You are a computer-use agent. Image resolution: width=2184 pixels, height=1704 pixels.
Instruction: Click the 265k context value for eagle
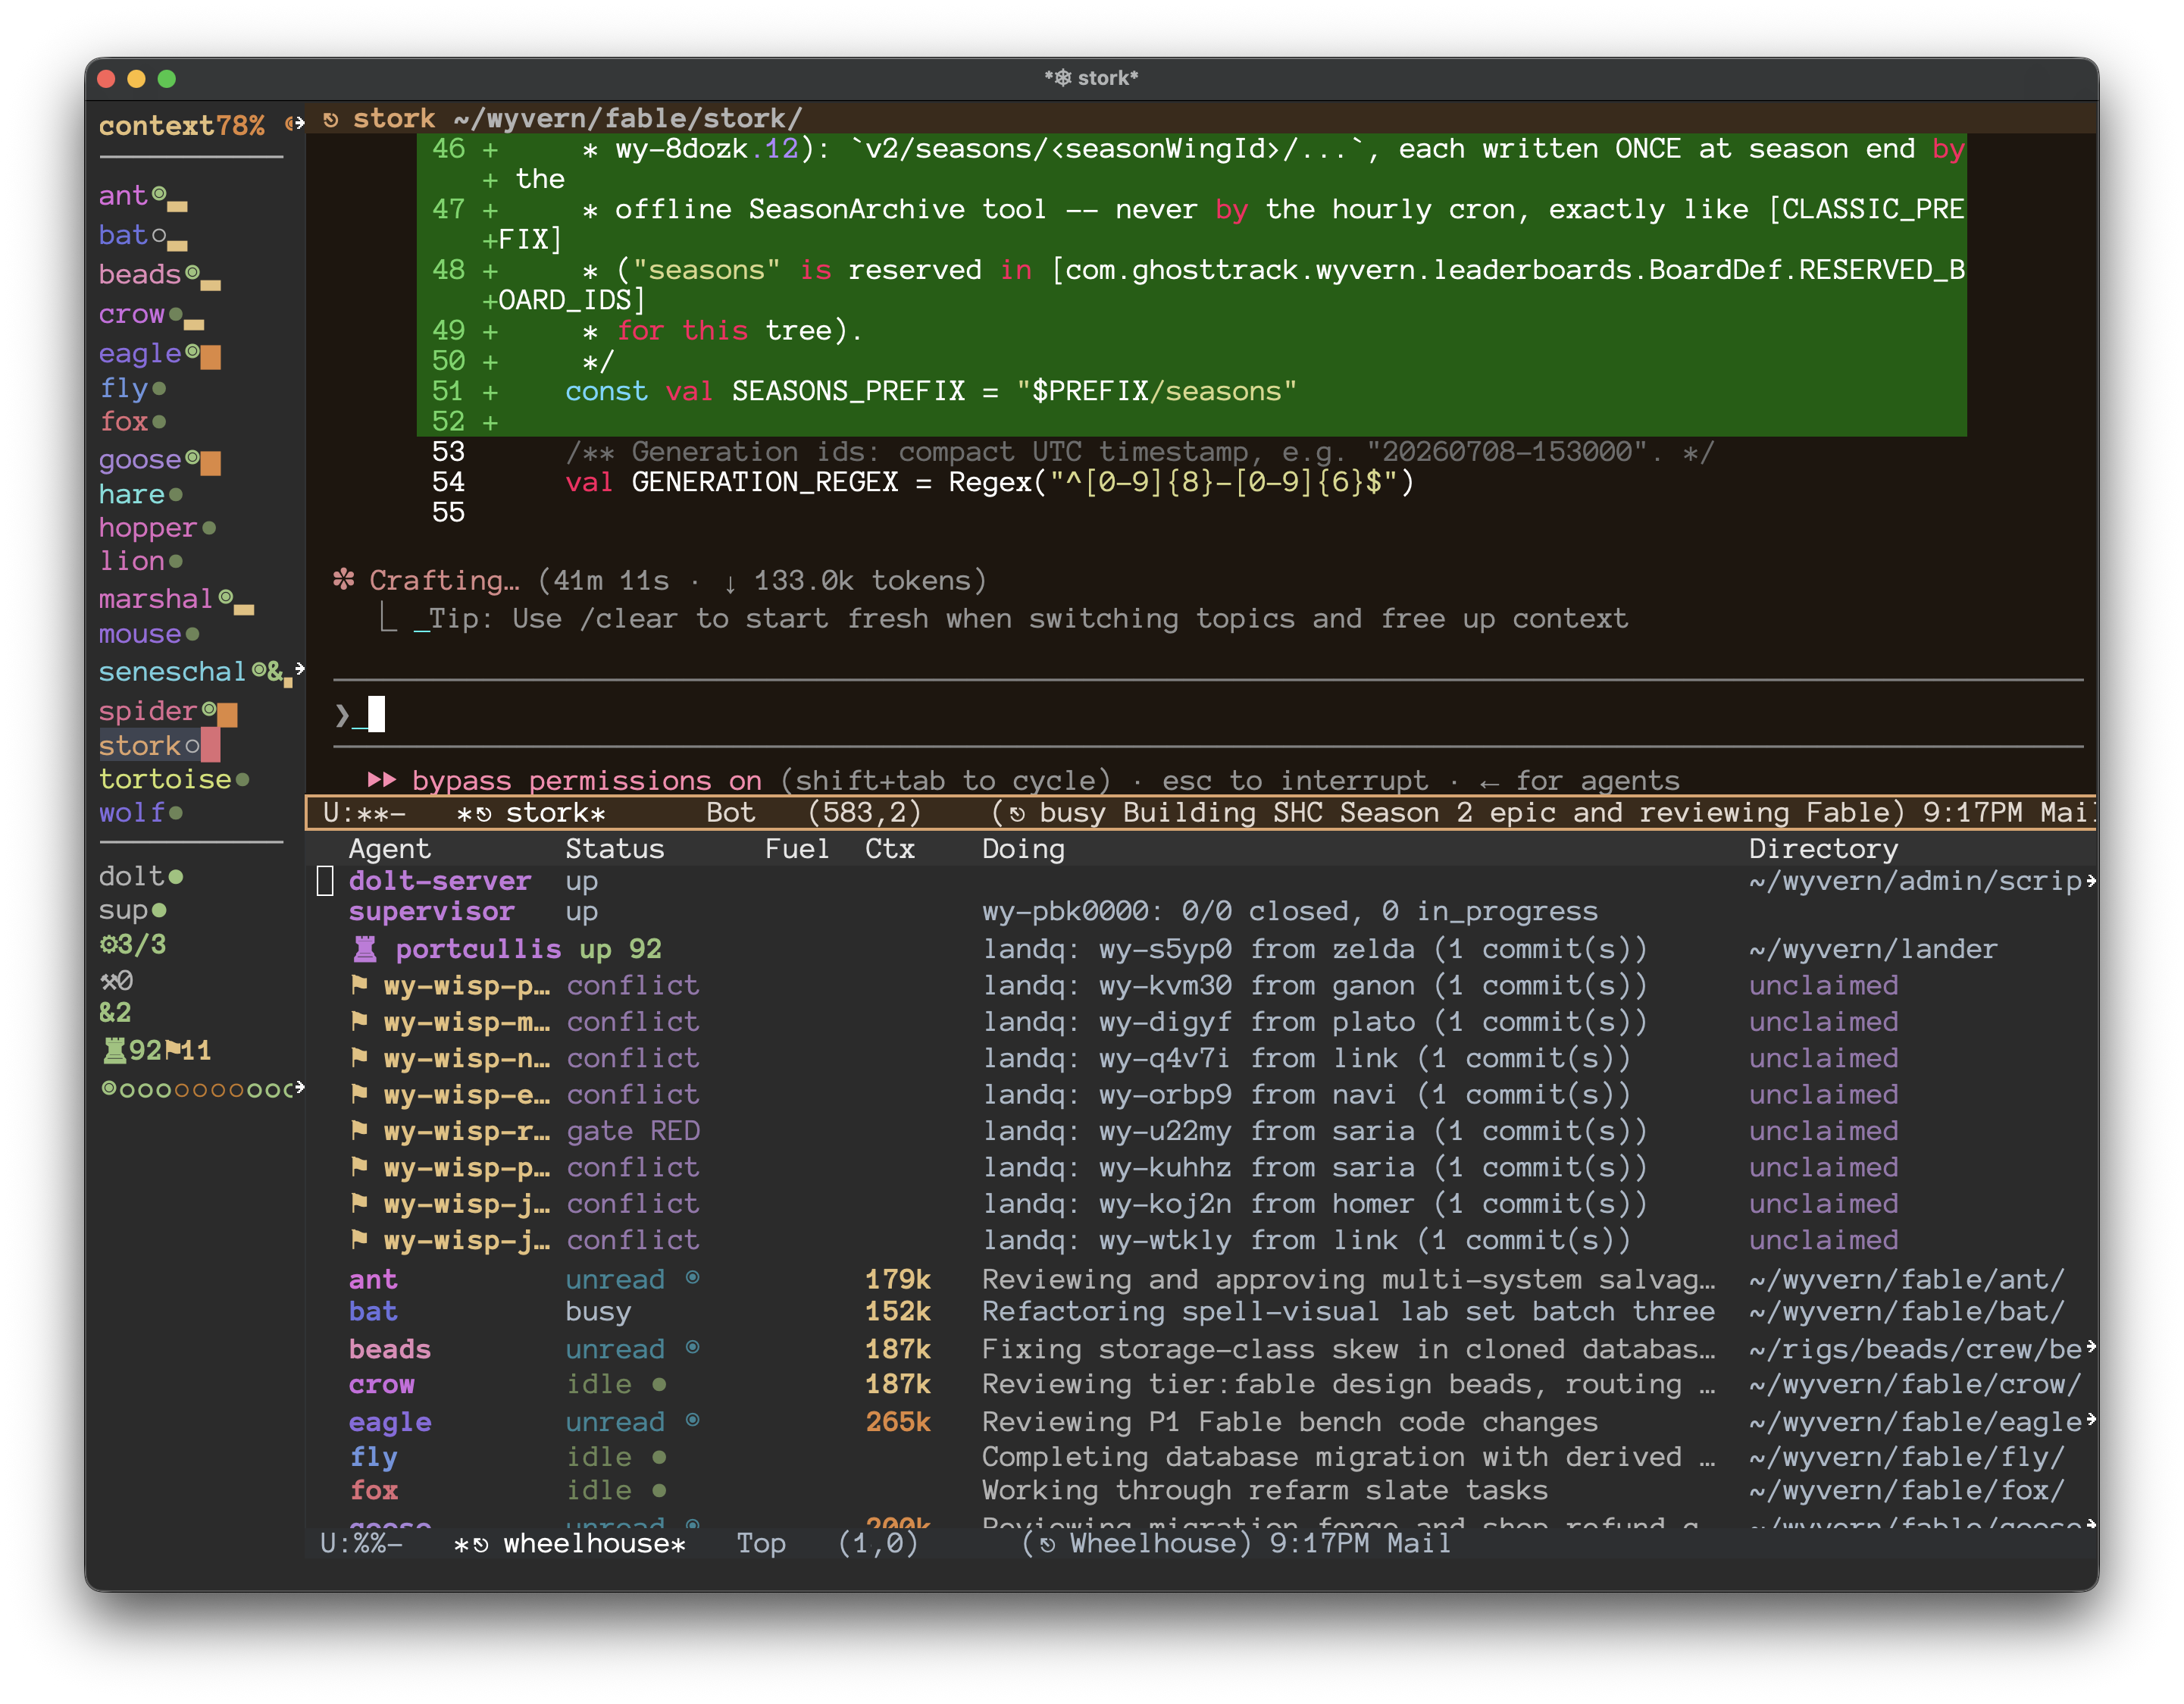click(x=898, y=1422)
